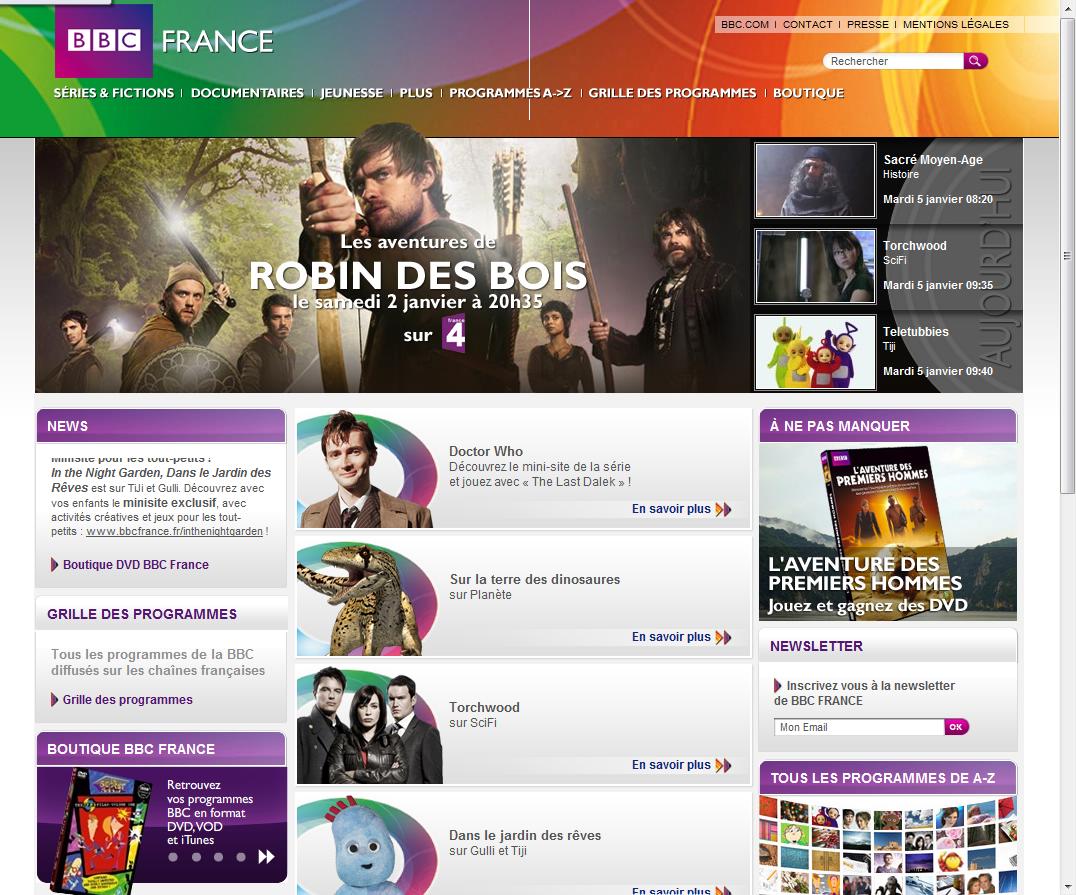Screen dimensions: 1076x895
Task: Select the fourth carousel dot in Boutique BBC France
Action: pyautogui.click(x=241, y=857)
